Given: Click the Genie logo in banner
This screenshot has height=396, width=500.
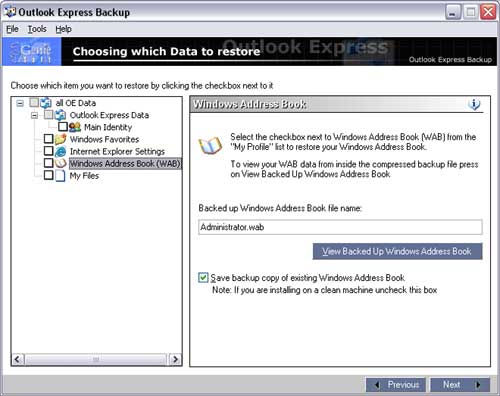Looking at the screenshot, I should coord(32,51).
